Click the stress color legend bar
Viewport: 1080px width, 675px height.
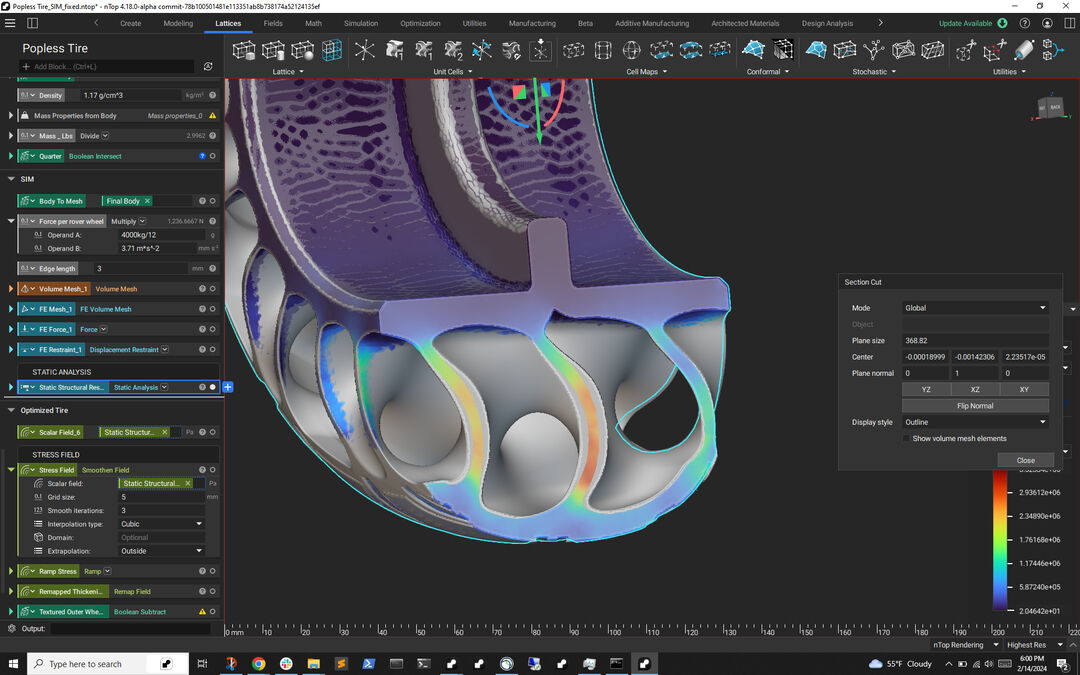[1001, 540]
